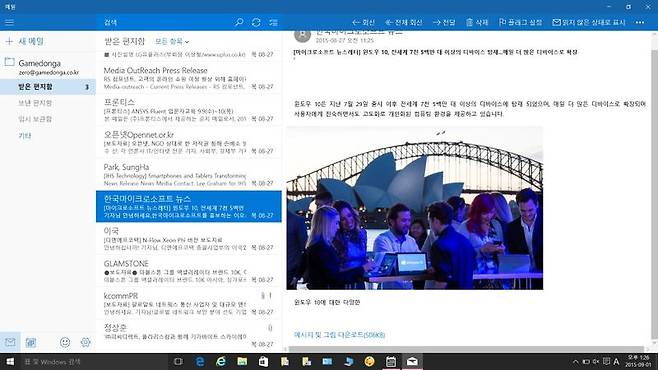Click the volume tray icon
658x370 pixels.
[x=596, y=362]
